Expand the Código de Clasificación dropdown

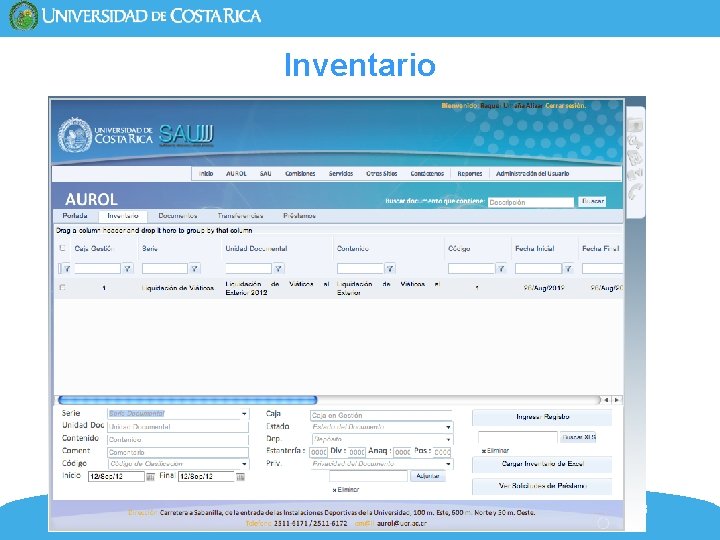click(x=244, y=464)
